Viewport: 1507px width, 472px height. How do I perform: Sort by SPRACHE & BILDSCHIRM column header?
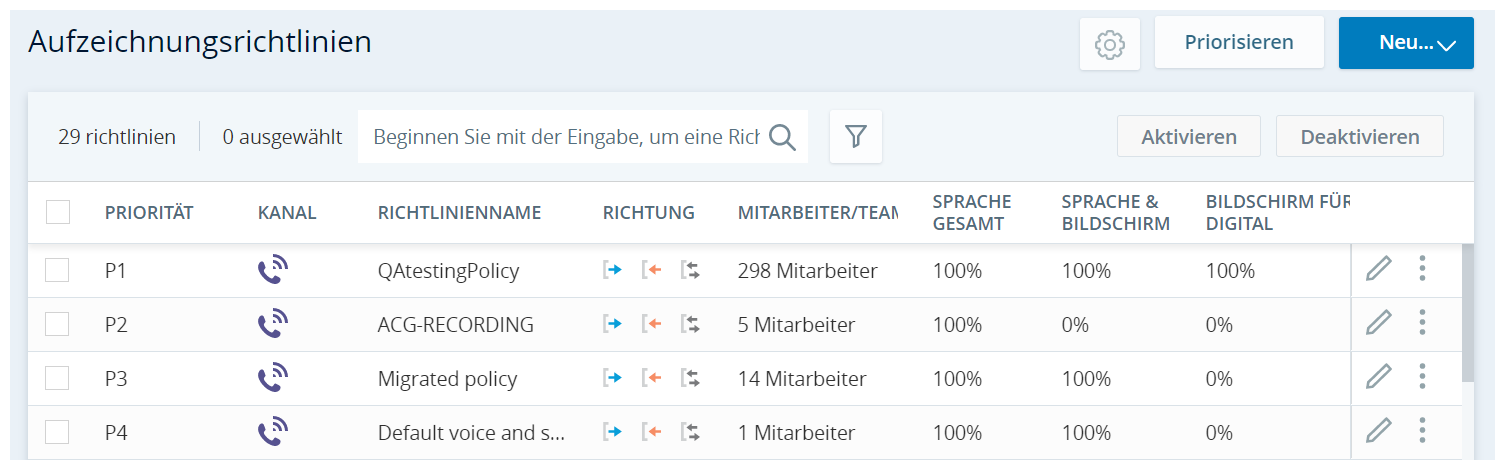click(1116, 212)
